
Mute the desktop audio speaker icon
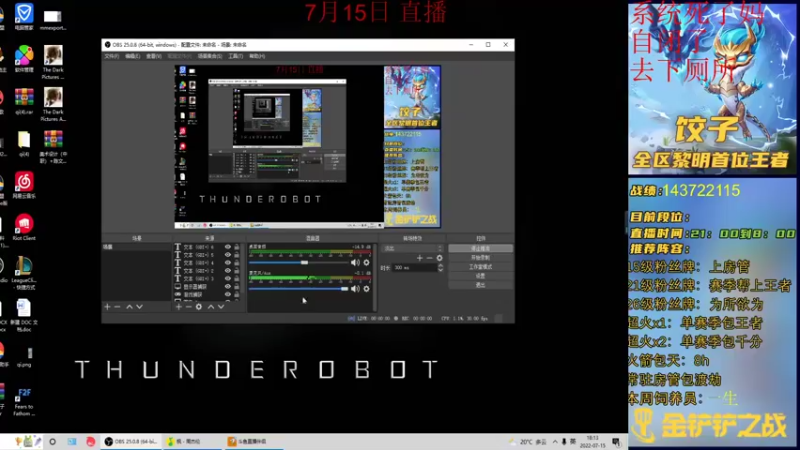(355, 262)
